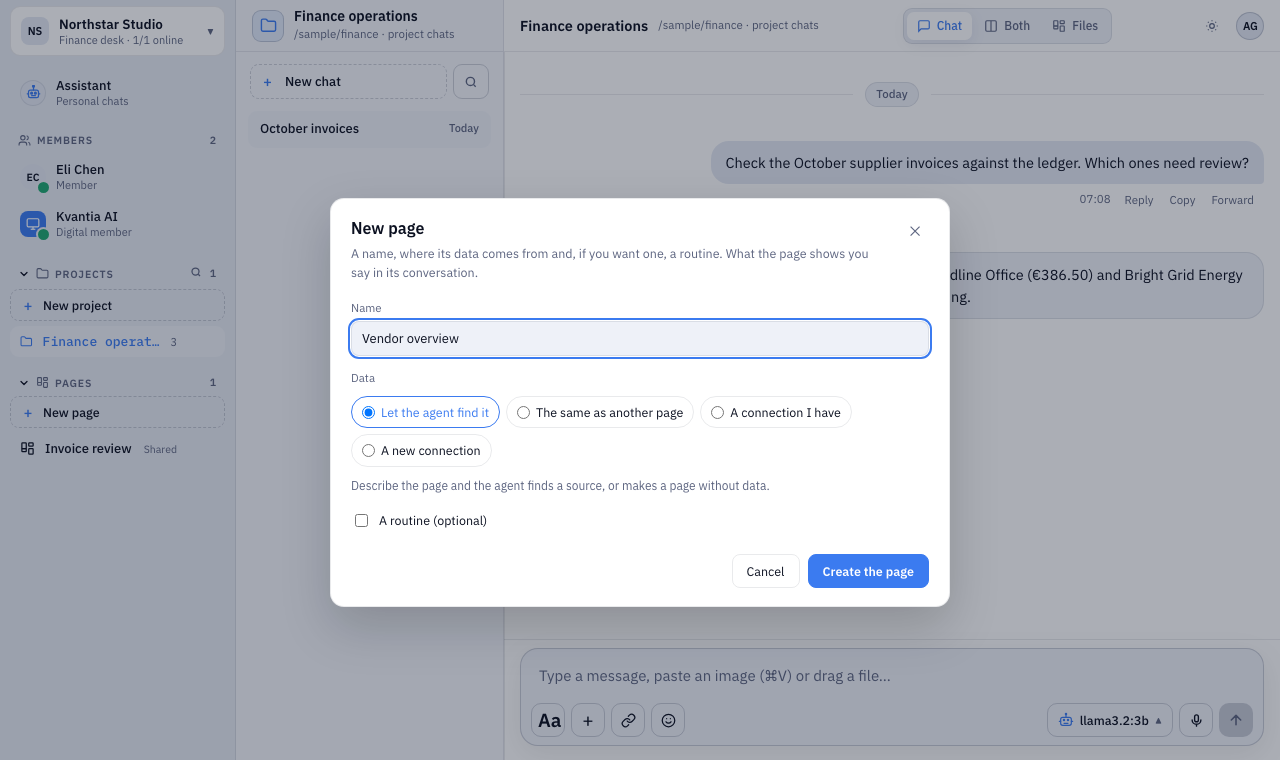Add an attachment with the plus button
The width and height of the screenshot is (1280, 760).
tap(588, 720)
